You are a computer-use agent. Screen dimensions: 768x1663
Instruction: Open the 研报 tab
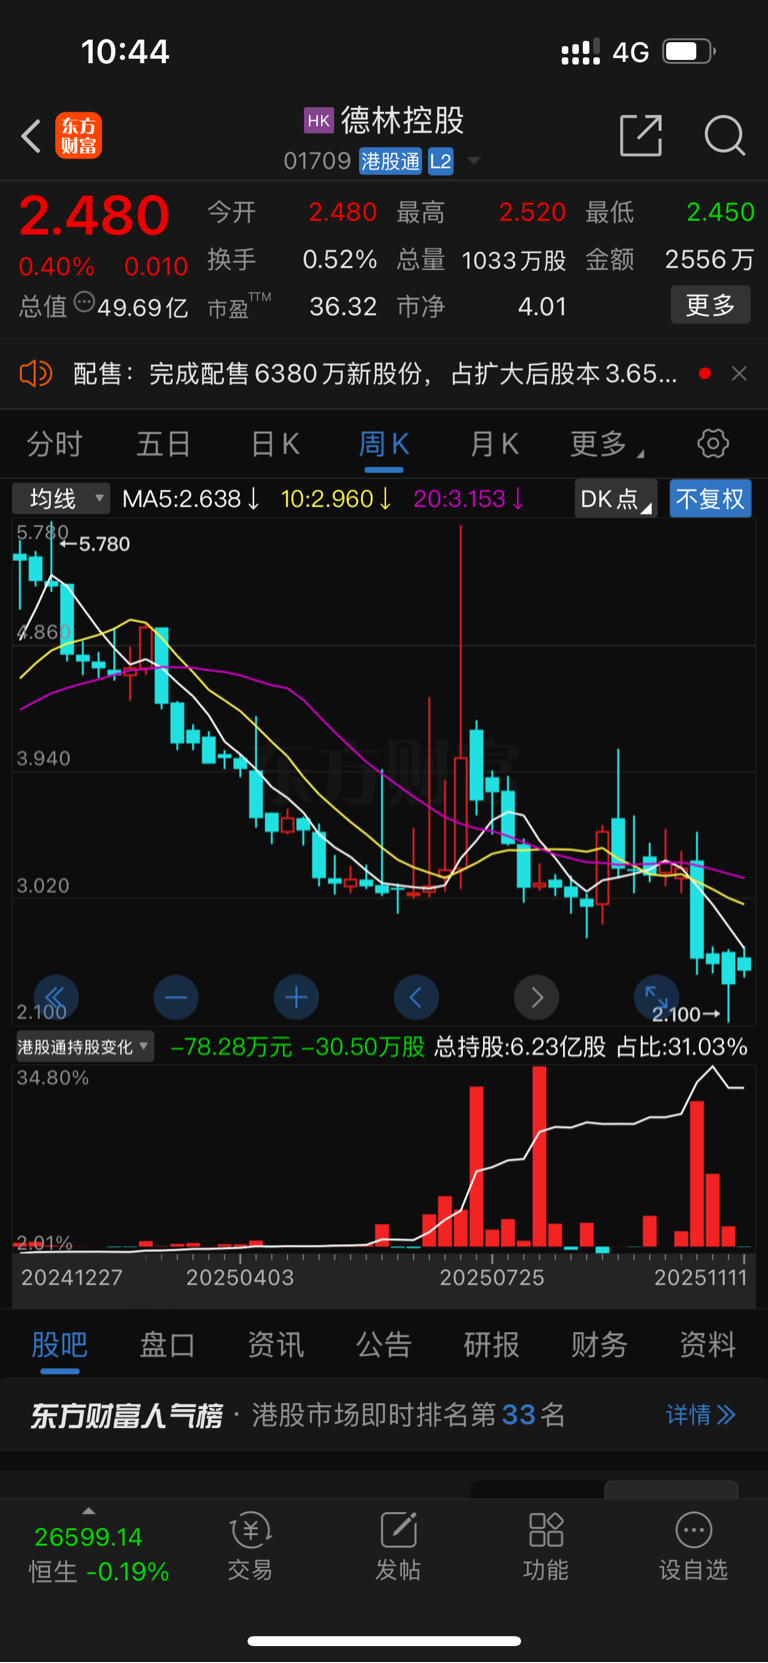point(491,1345)
